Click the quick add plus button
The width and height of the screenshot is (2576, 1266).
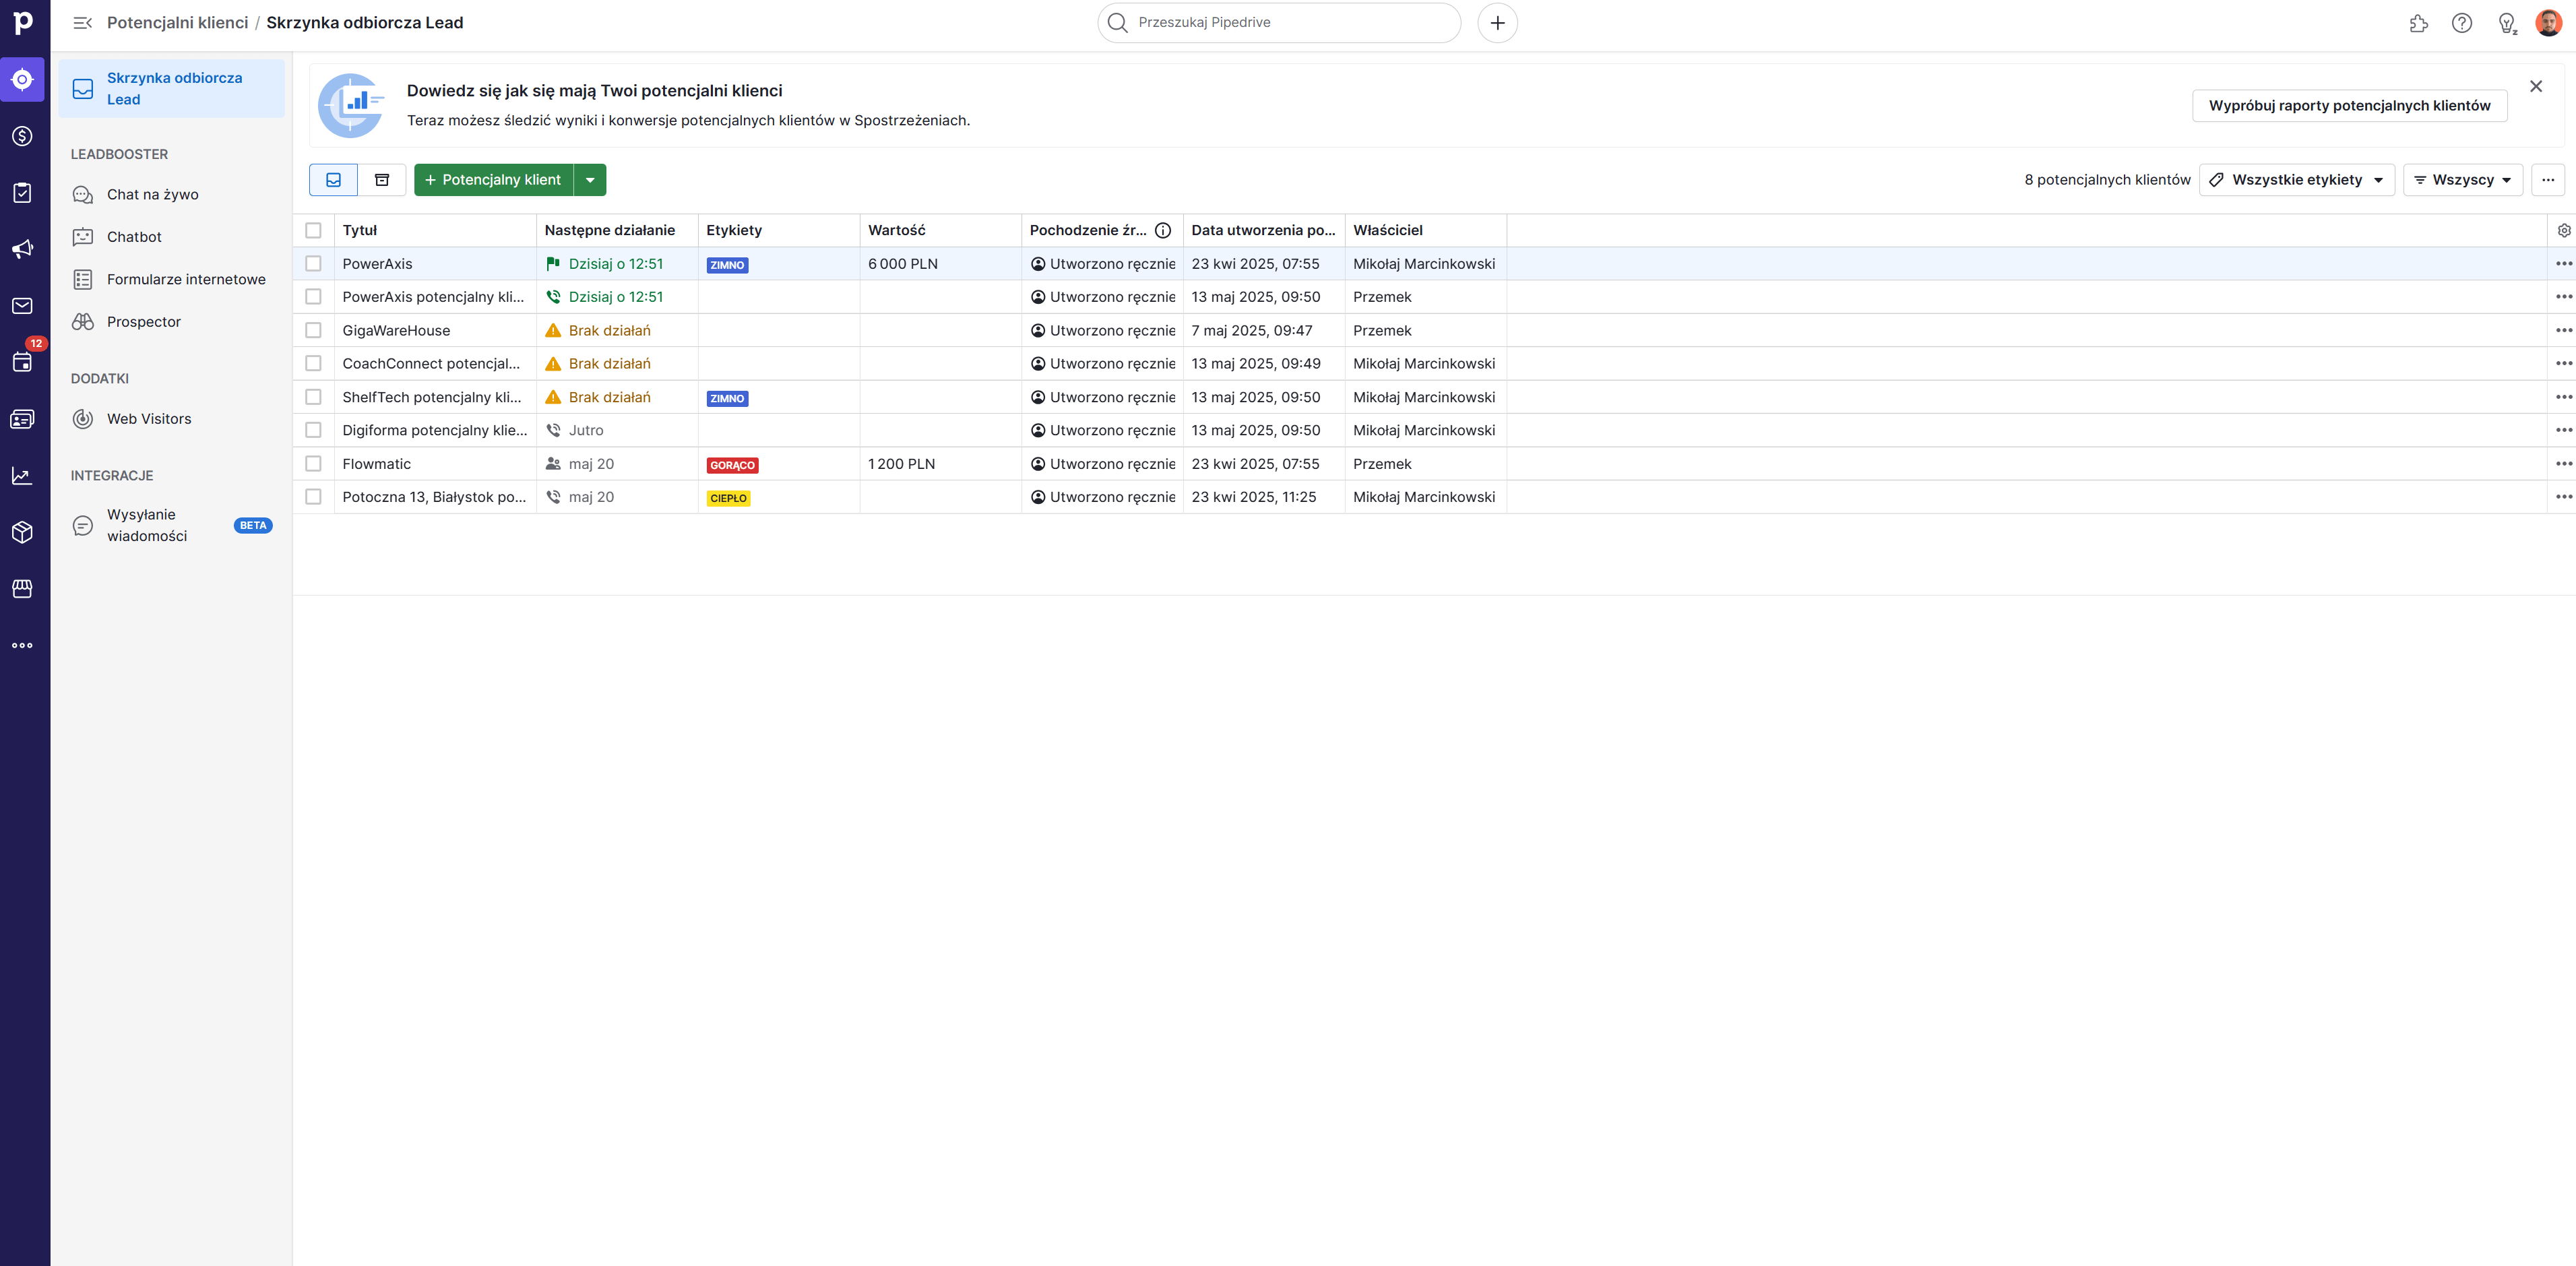coord(1497,23)
